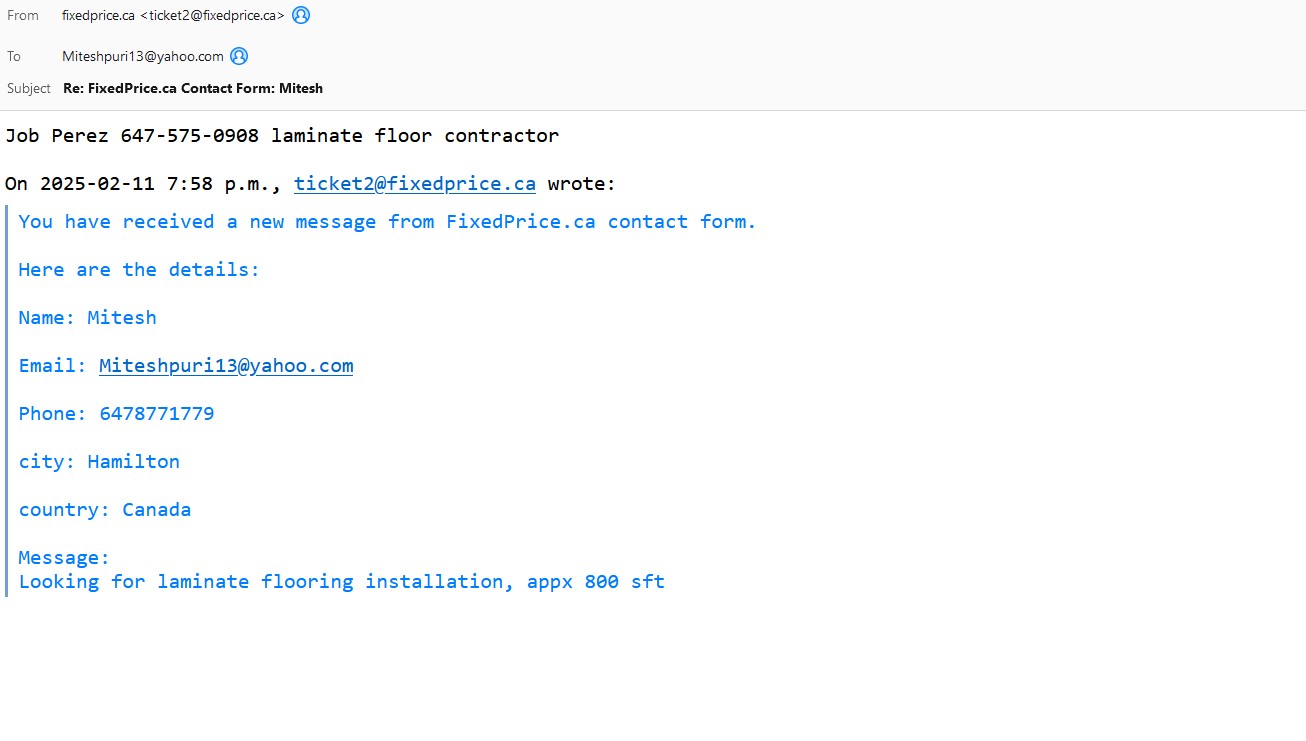Open the ticket2@fixedprice.ca link in reply line

pyautogui.click(x=414, y=184)
